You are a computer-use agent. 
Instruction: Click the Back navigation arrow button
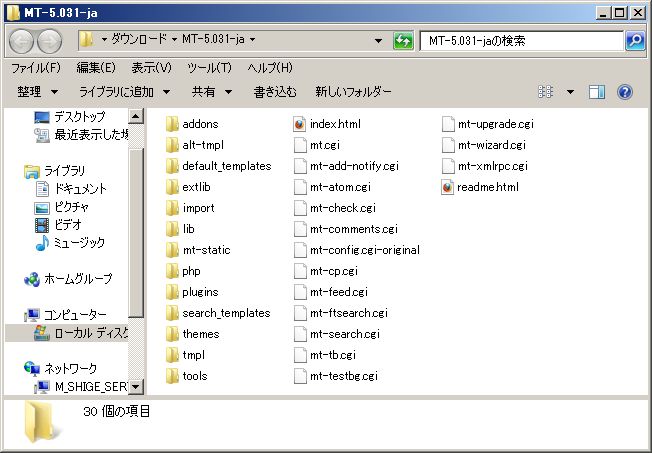21,41
